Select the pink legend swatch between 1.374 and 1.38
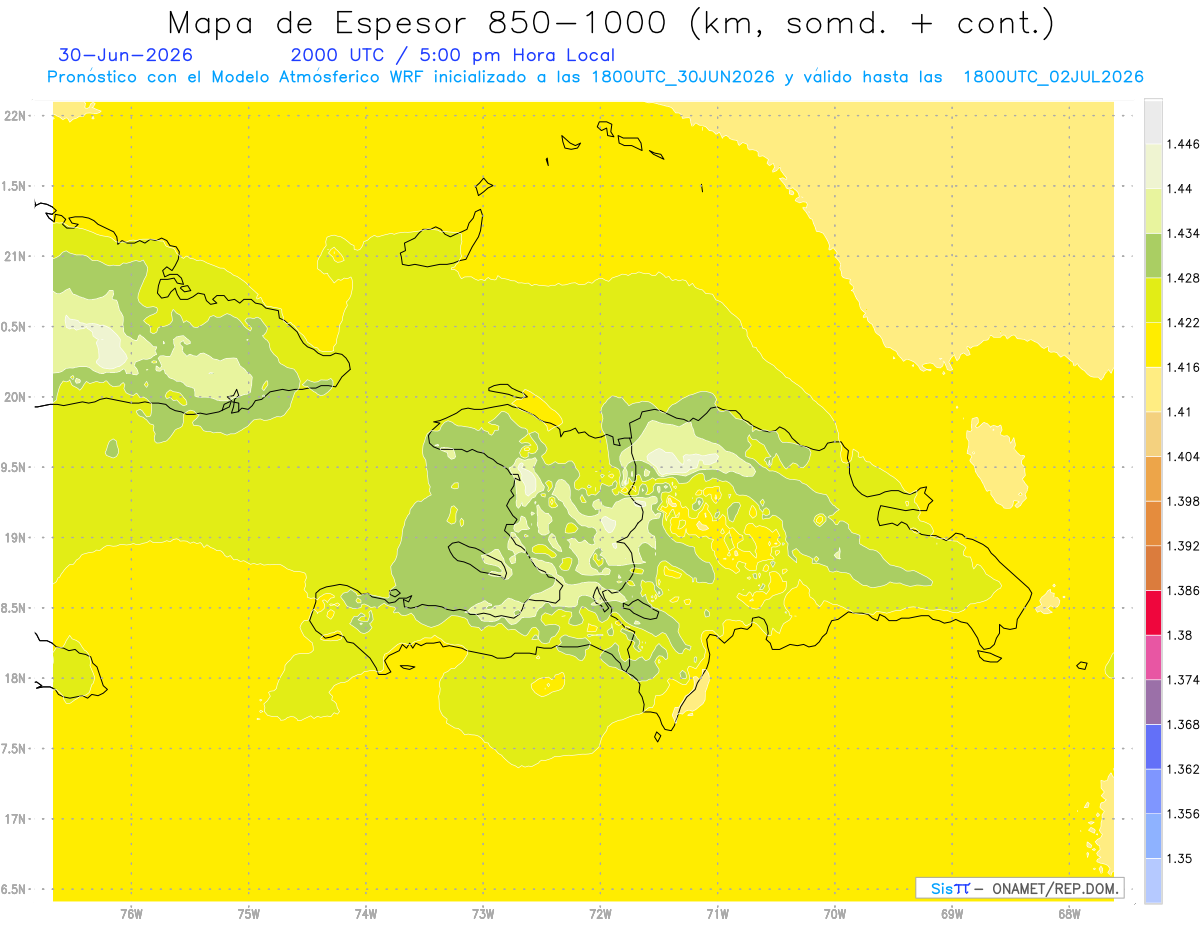The width and height of the screenshot is (1200, 927). click(x=1153, y=657)
